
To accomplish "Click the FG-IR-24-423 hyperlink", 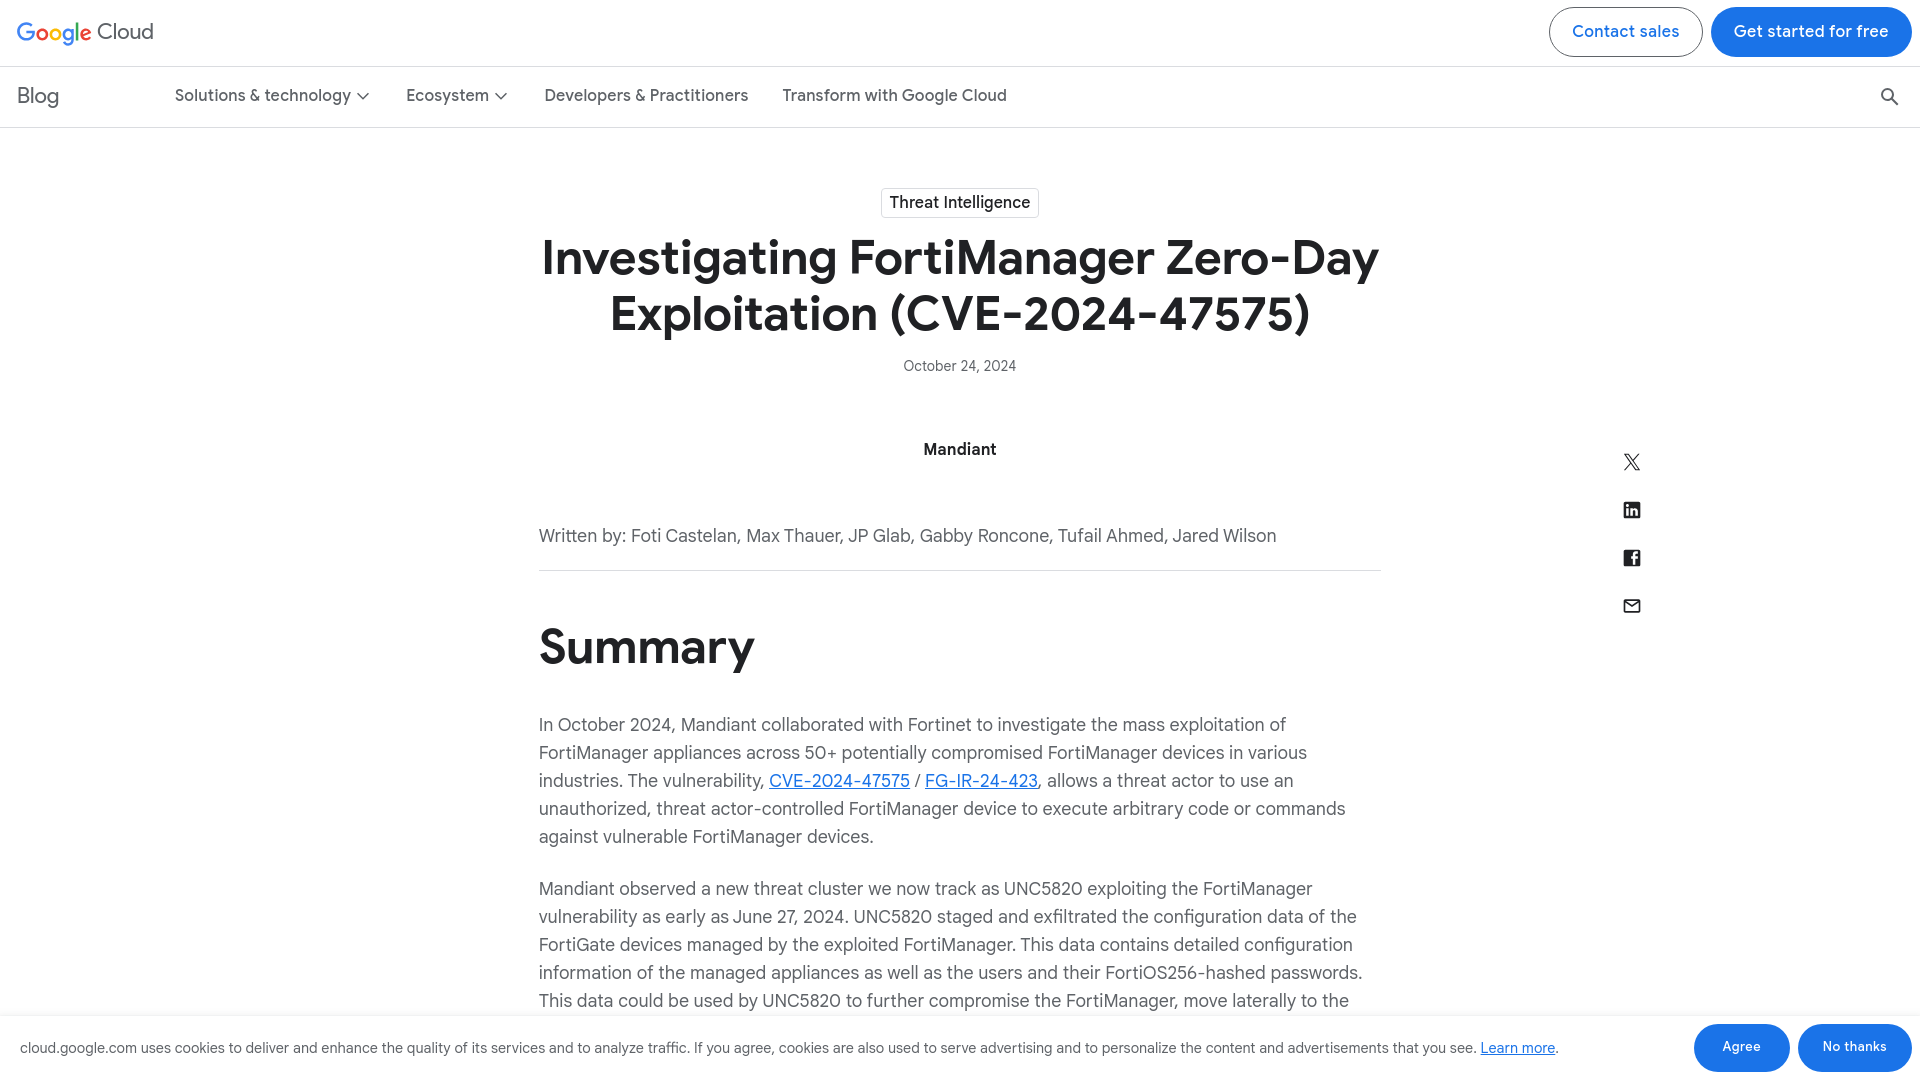I will [981, 781].
